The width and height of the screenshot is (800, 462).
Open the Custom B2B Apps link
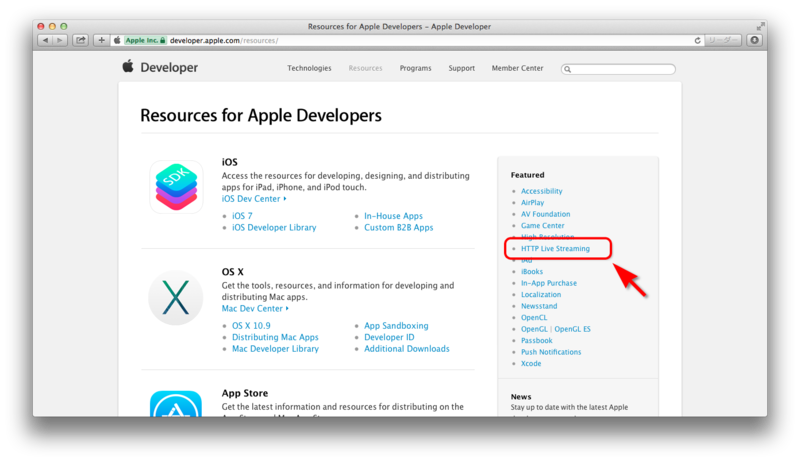tap(398, 227)
